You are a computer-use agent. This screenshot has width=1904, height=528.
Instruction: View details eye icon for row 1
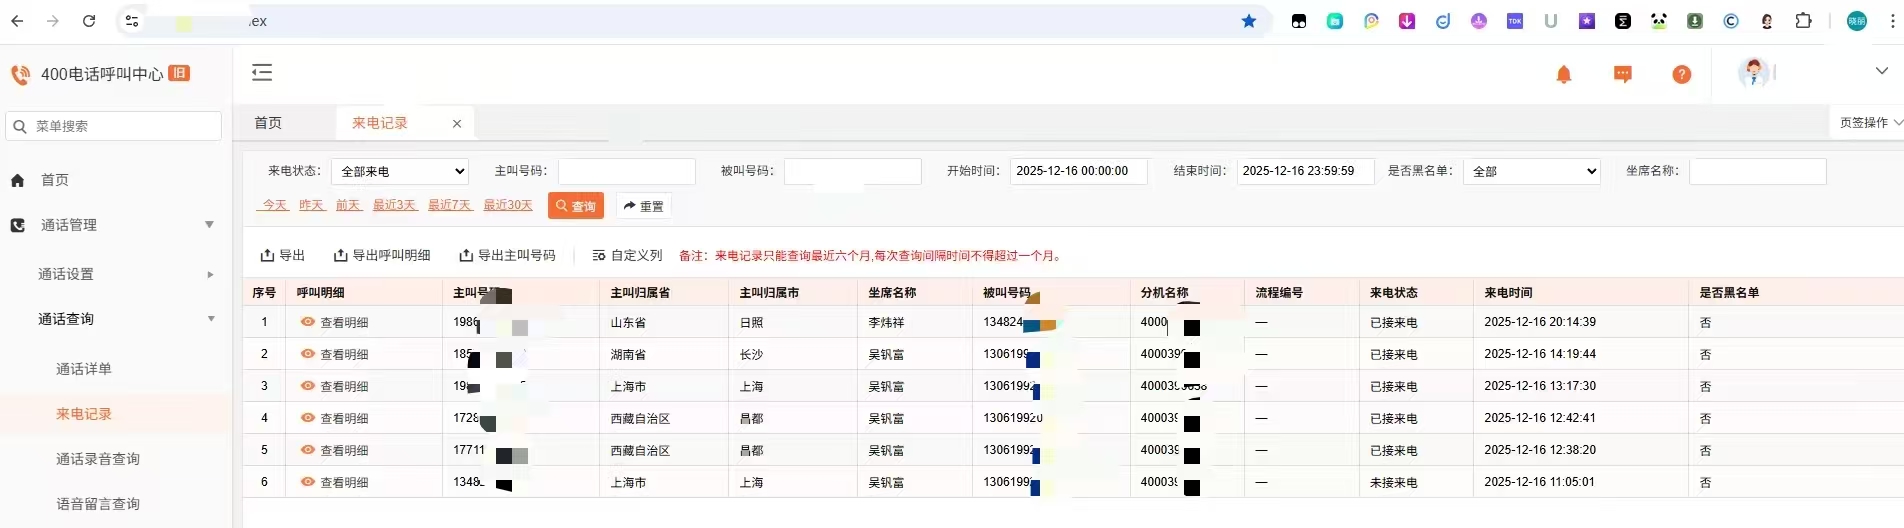click(x=308, y=322)
